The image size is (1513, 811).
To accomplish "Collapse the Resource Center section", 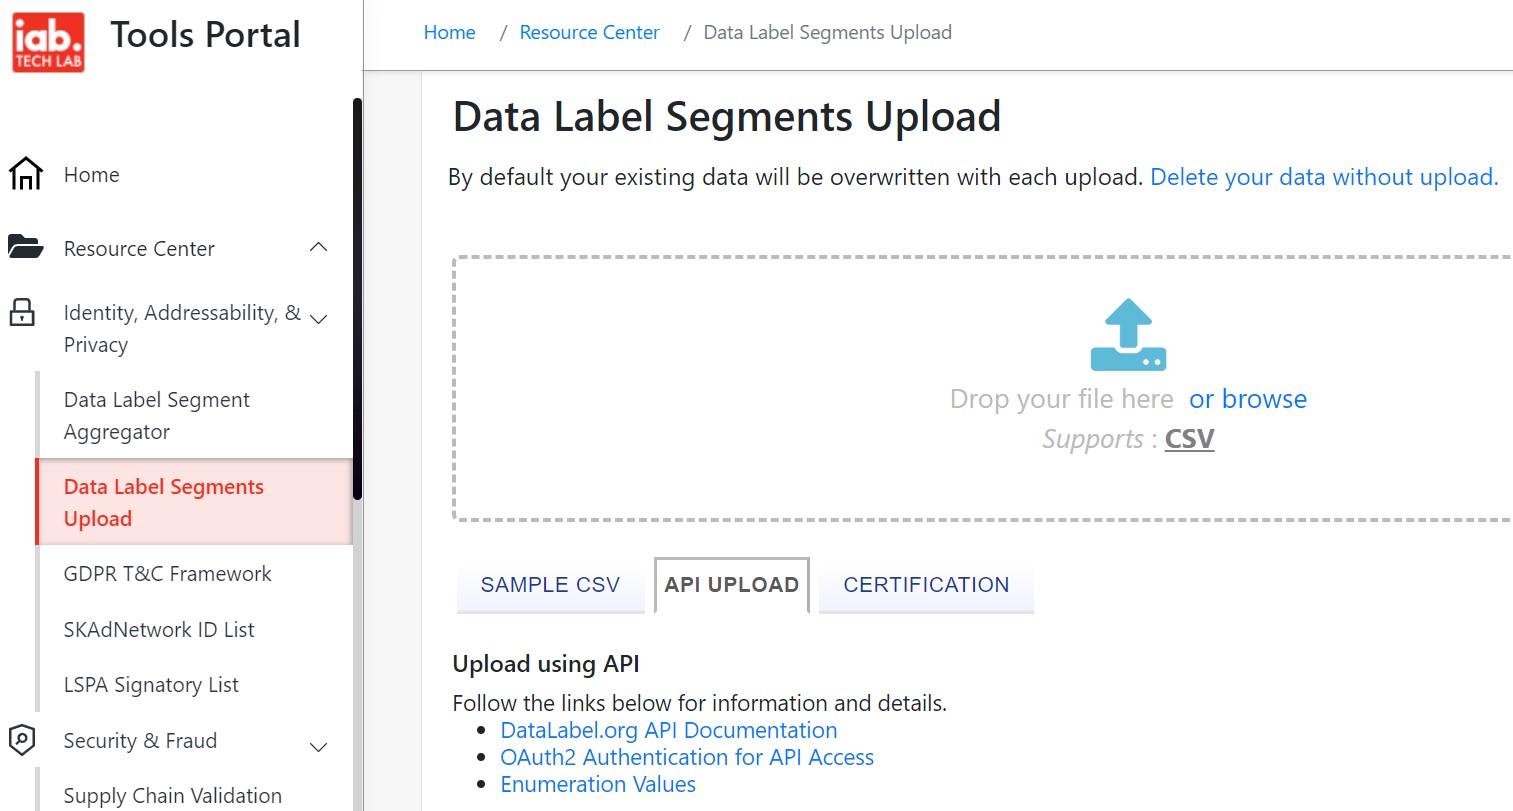I will click(317, 247).
